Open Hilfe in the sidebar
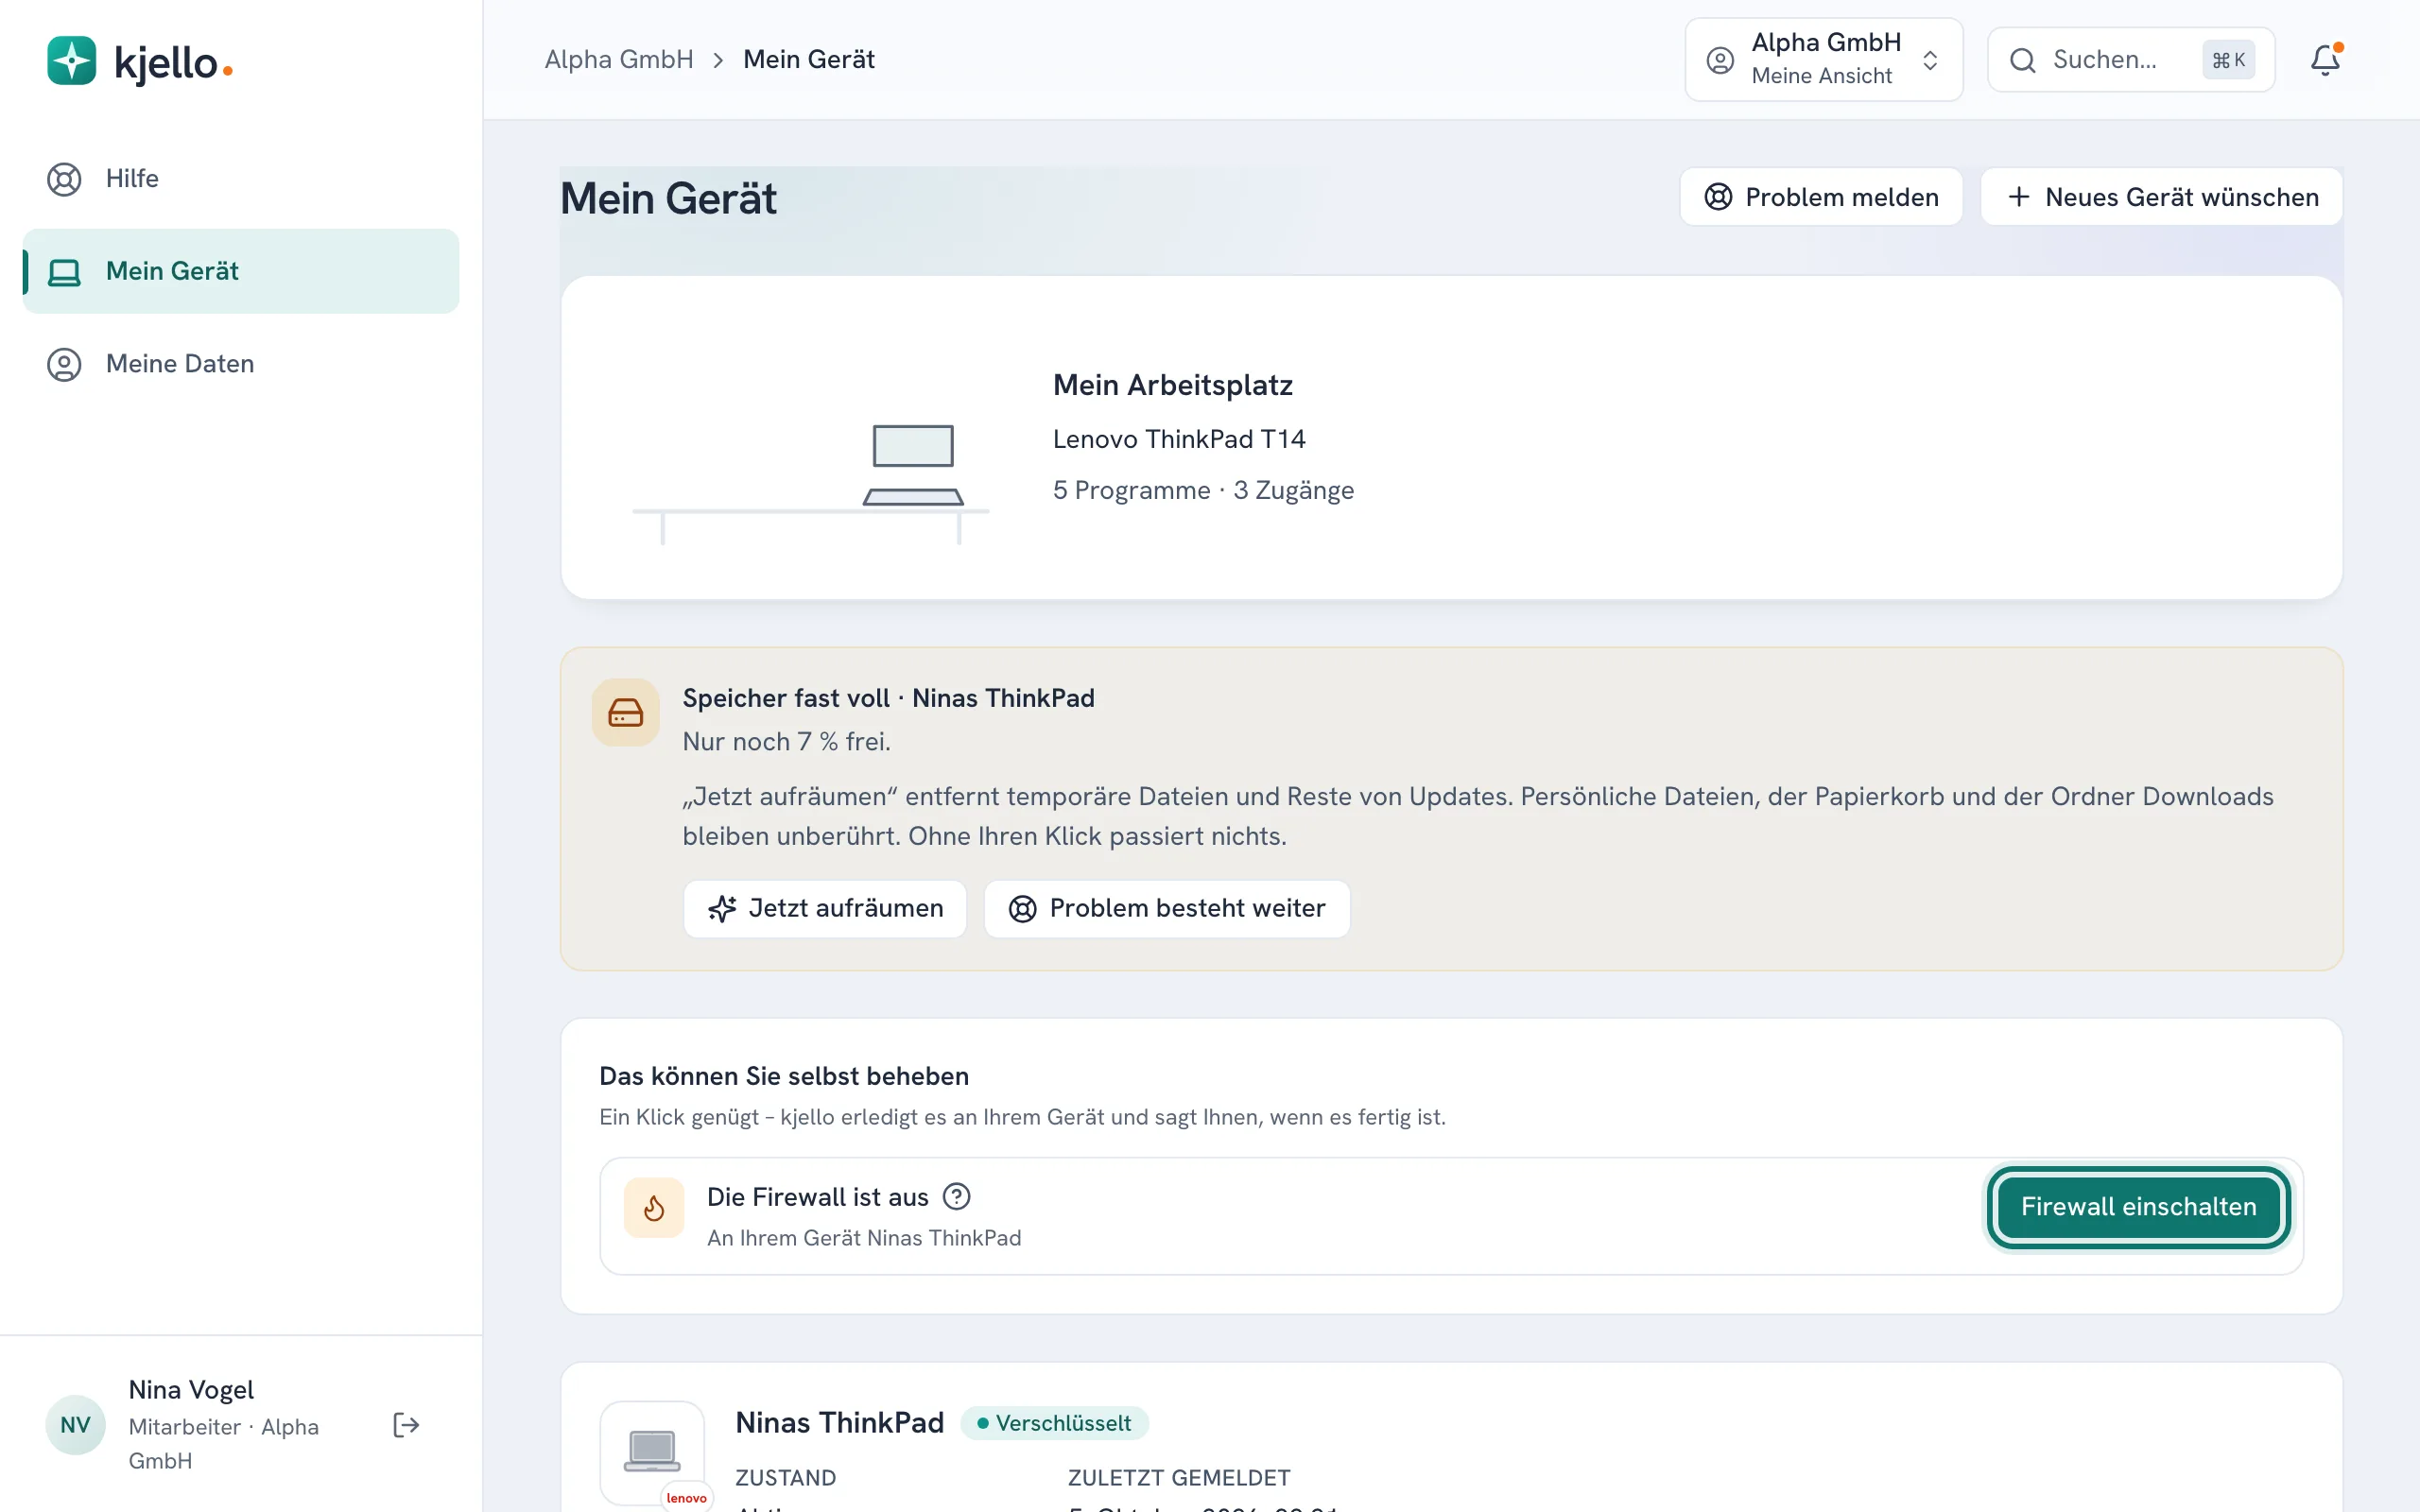2420x1512 pixels. pyautogui.click(x=240, y=179)
